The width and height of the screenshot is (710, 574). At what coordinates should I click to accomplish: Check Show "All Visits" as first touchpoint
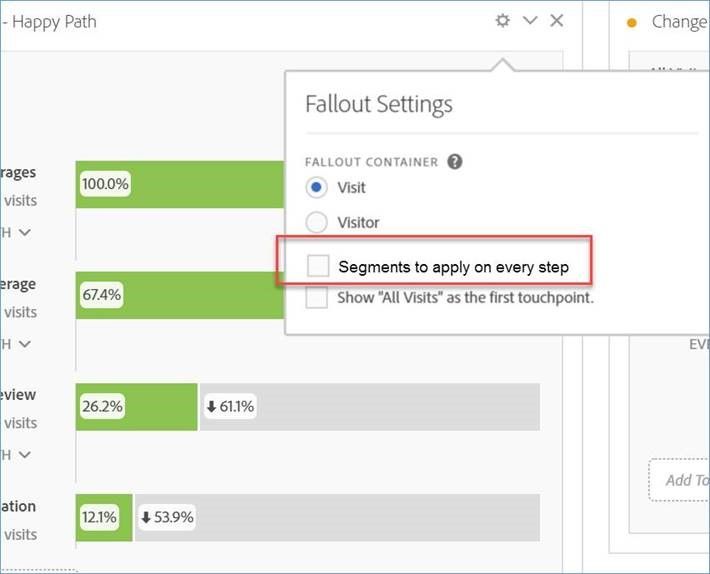point(317,298)
